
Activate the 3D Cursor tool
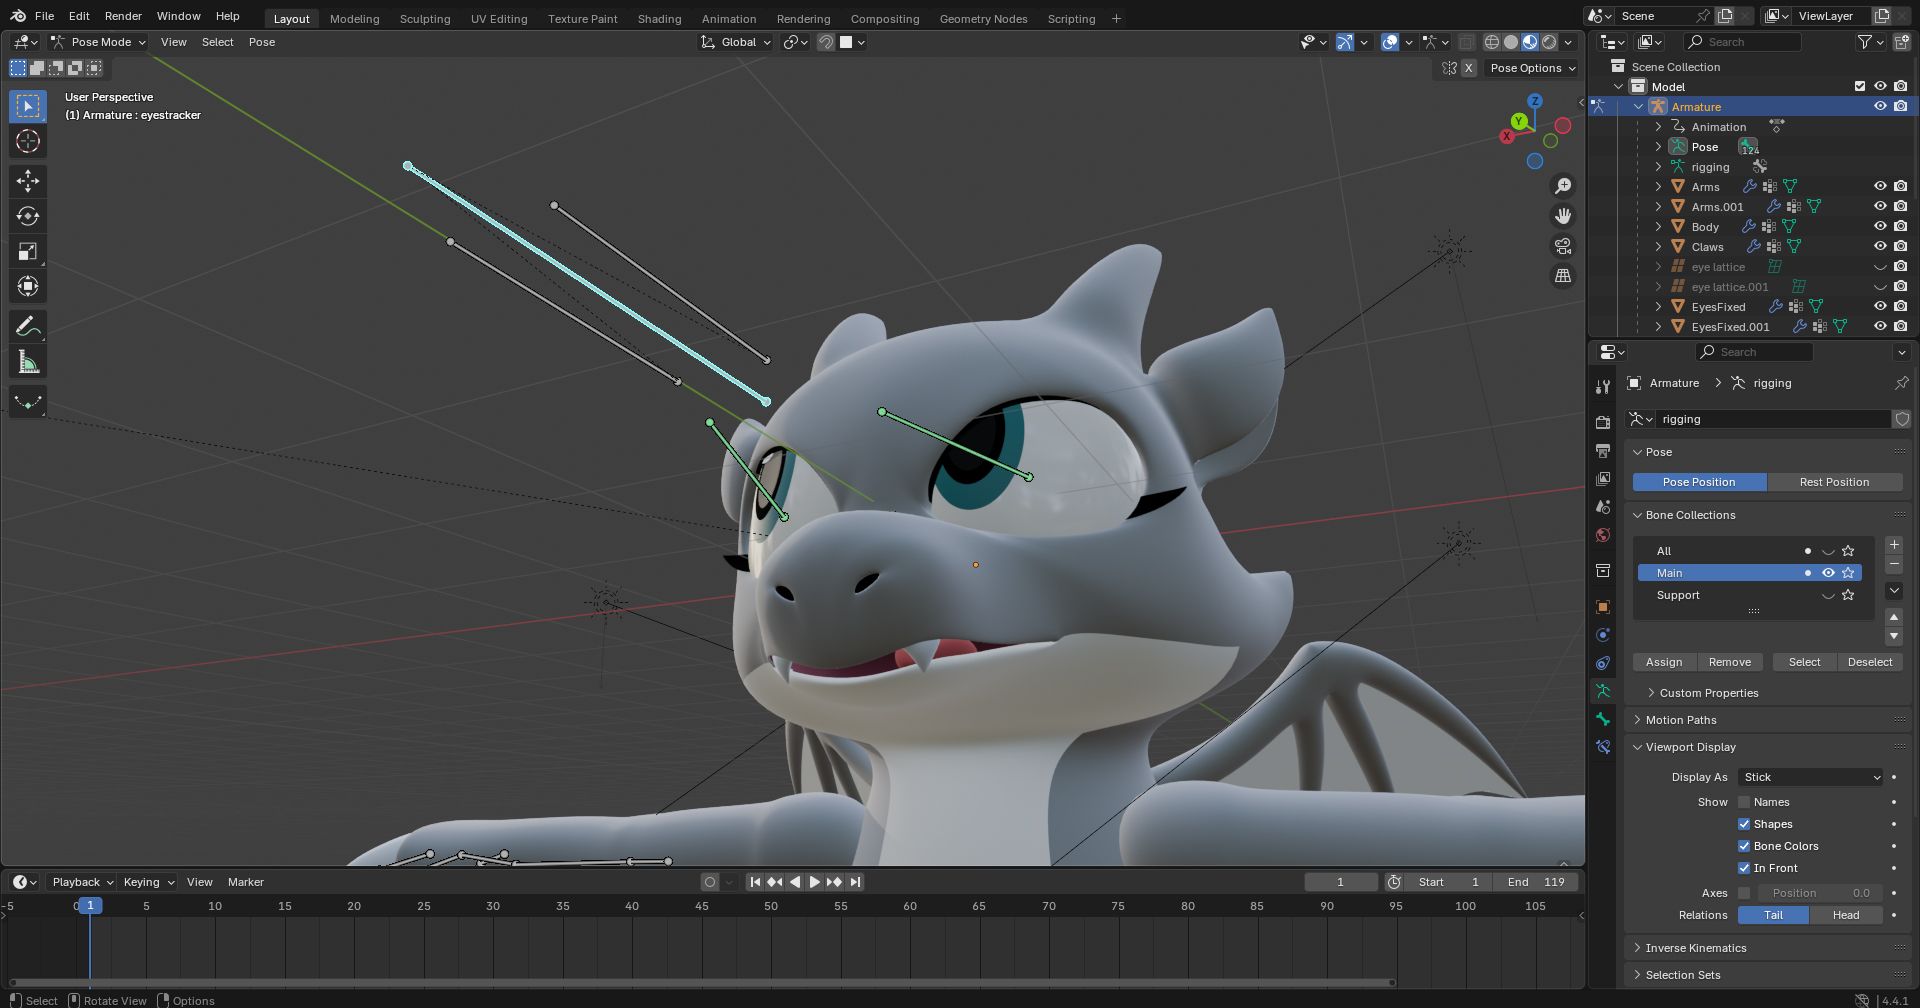point(28,141)
